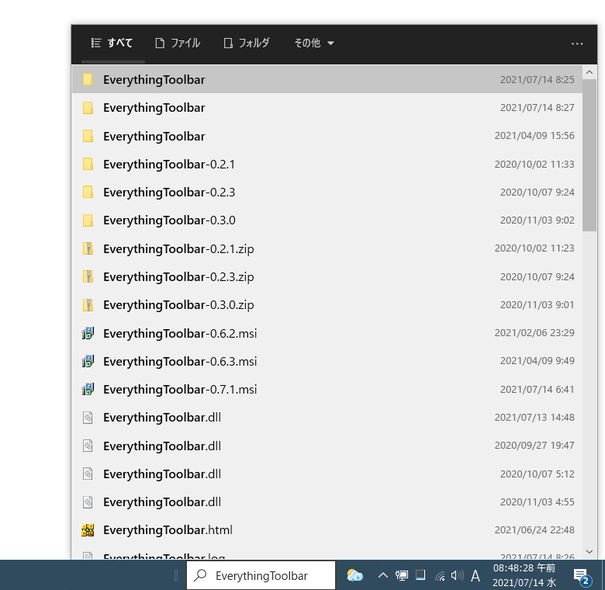This screenshot has width=605, height=590.
Task: Click the results scrollbar down arrow
Action: 589,552
